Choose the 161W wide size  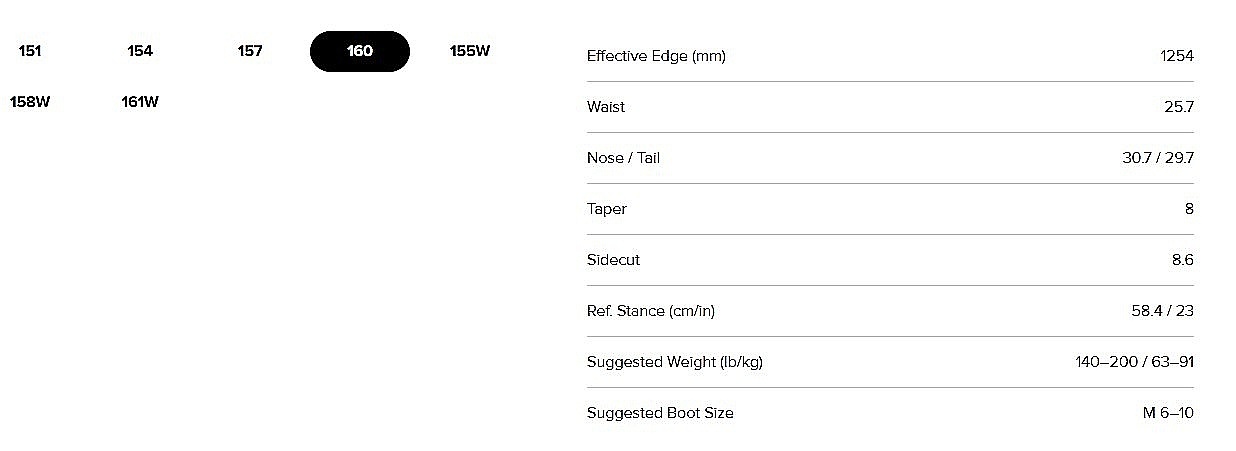(x=140, y=102)
